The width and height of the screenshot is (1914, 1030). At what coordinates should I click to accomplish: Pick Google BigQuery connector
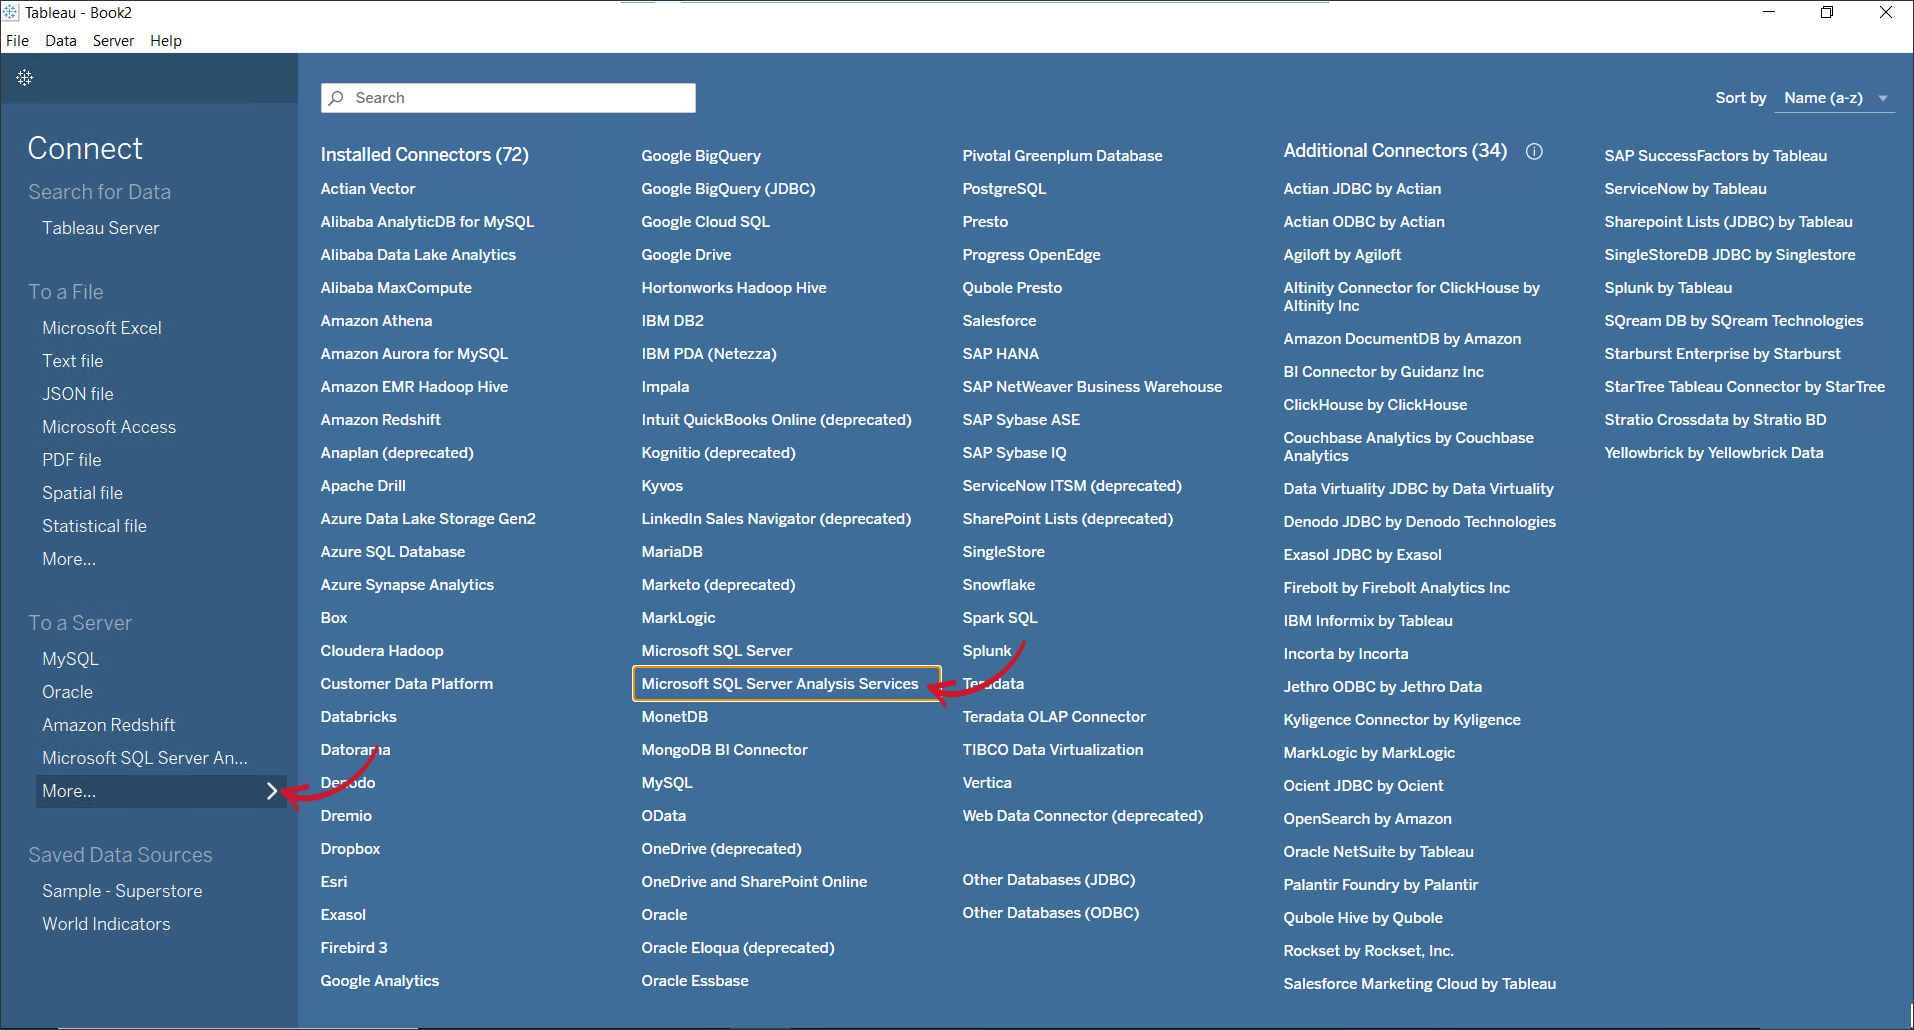click(701, 156)
